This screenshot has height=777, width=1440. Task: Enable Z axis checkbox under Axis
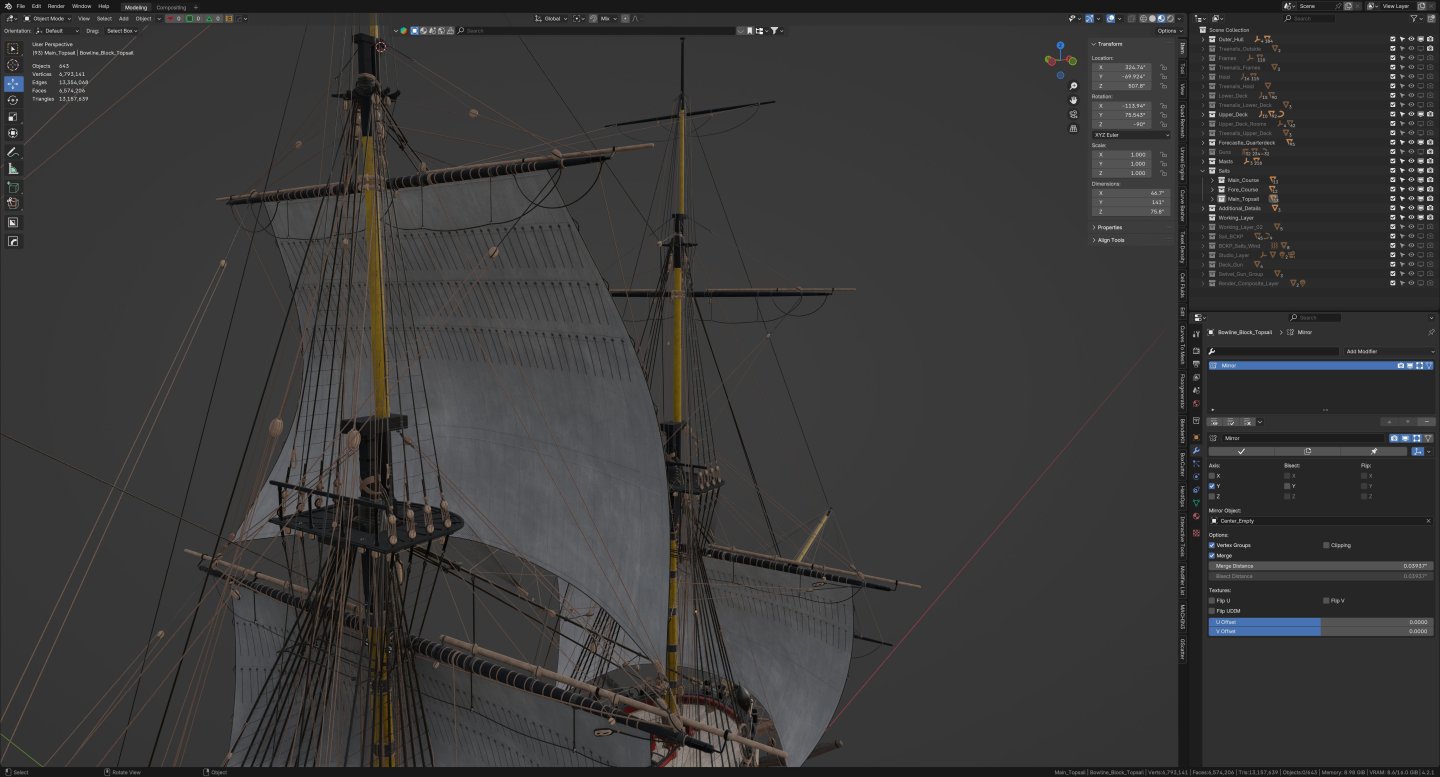[1212, 496]
